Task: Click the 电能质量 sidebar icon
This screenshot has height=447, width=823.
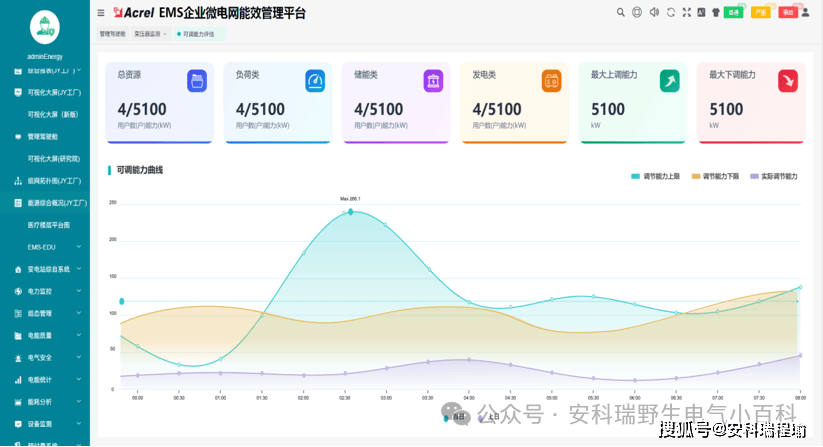Action: pyautogui.click(x=18, y=336)
